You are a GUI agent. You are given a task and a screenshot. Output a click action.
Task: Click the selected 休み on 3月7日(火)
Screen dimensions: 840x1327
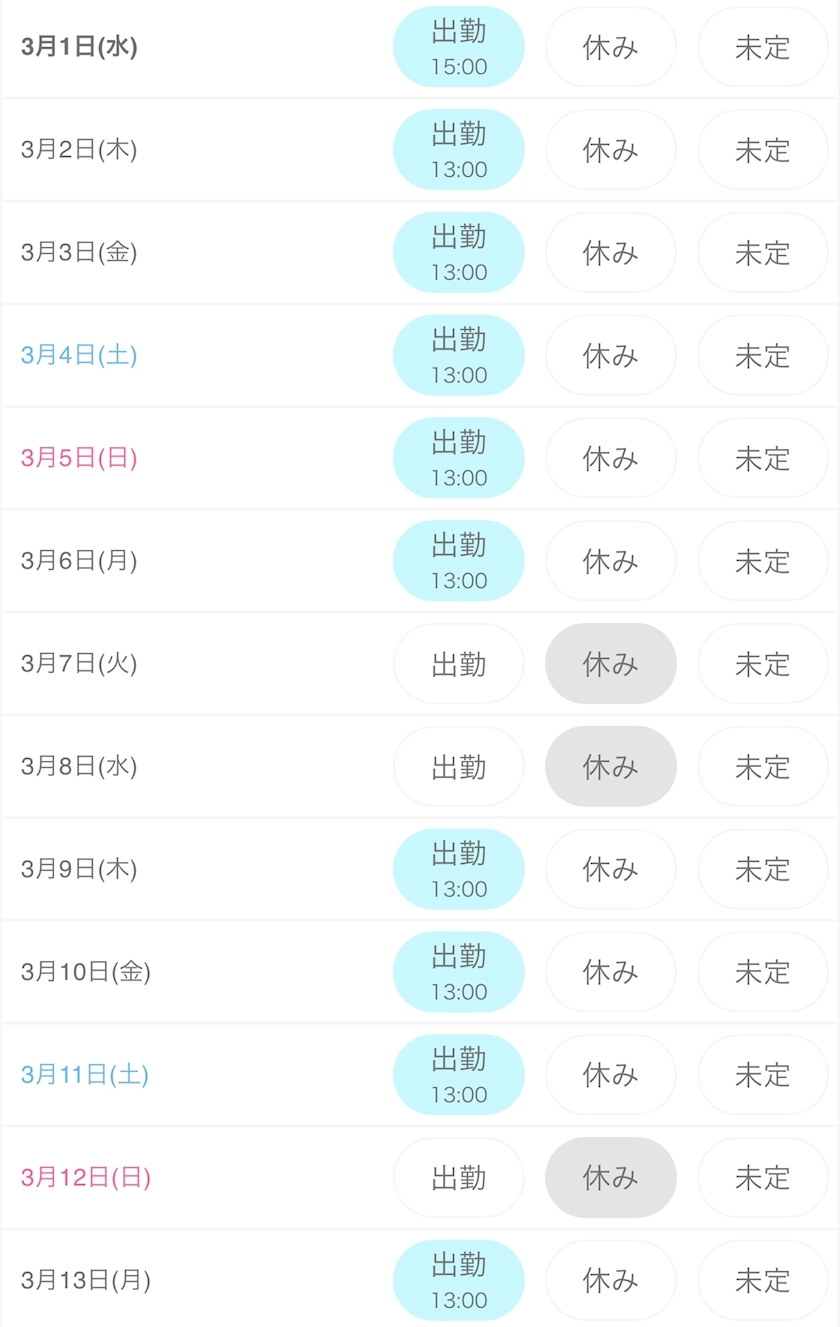611,664
